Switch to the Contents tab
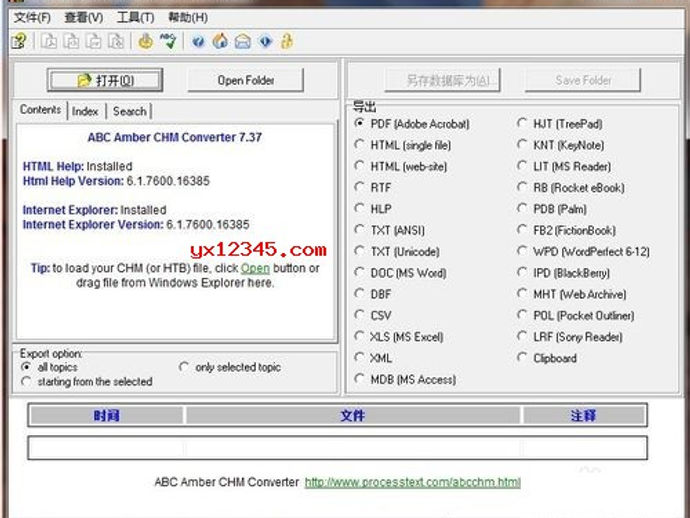 pyautogui.click(x=40, y=110)
